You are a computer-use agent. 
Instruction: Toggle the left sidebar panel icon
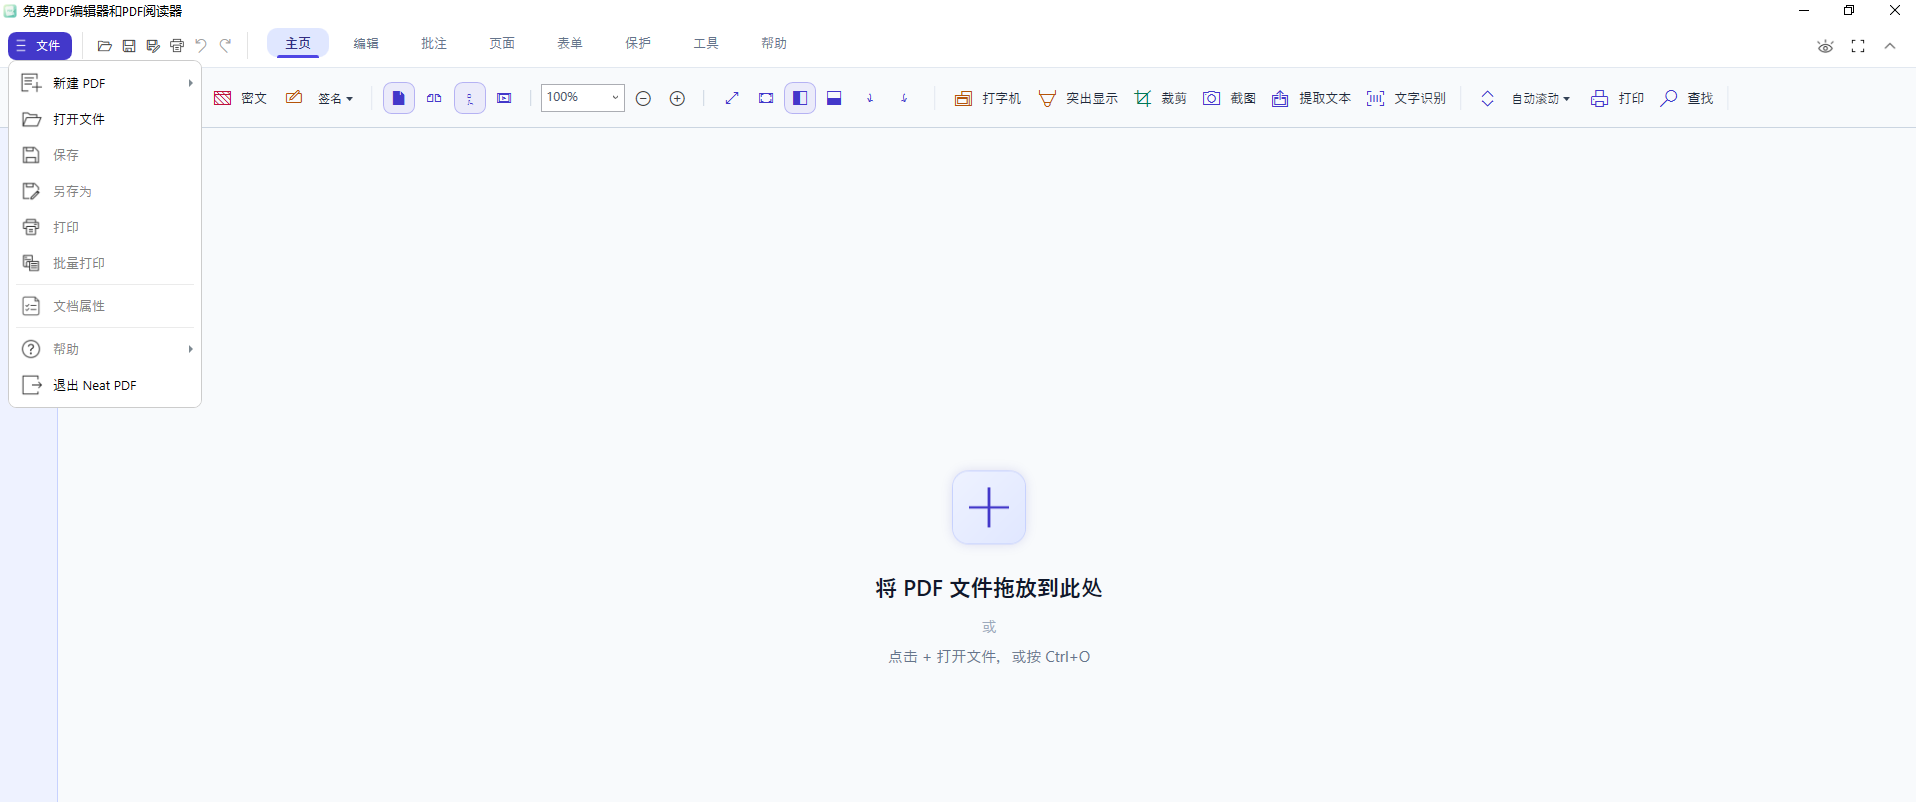pyautogui.click(x=800, y=98)
